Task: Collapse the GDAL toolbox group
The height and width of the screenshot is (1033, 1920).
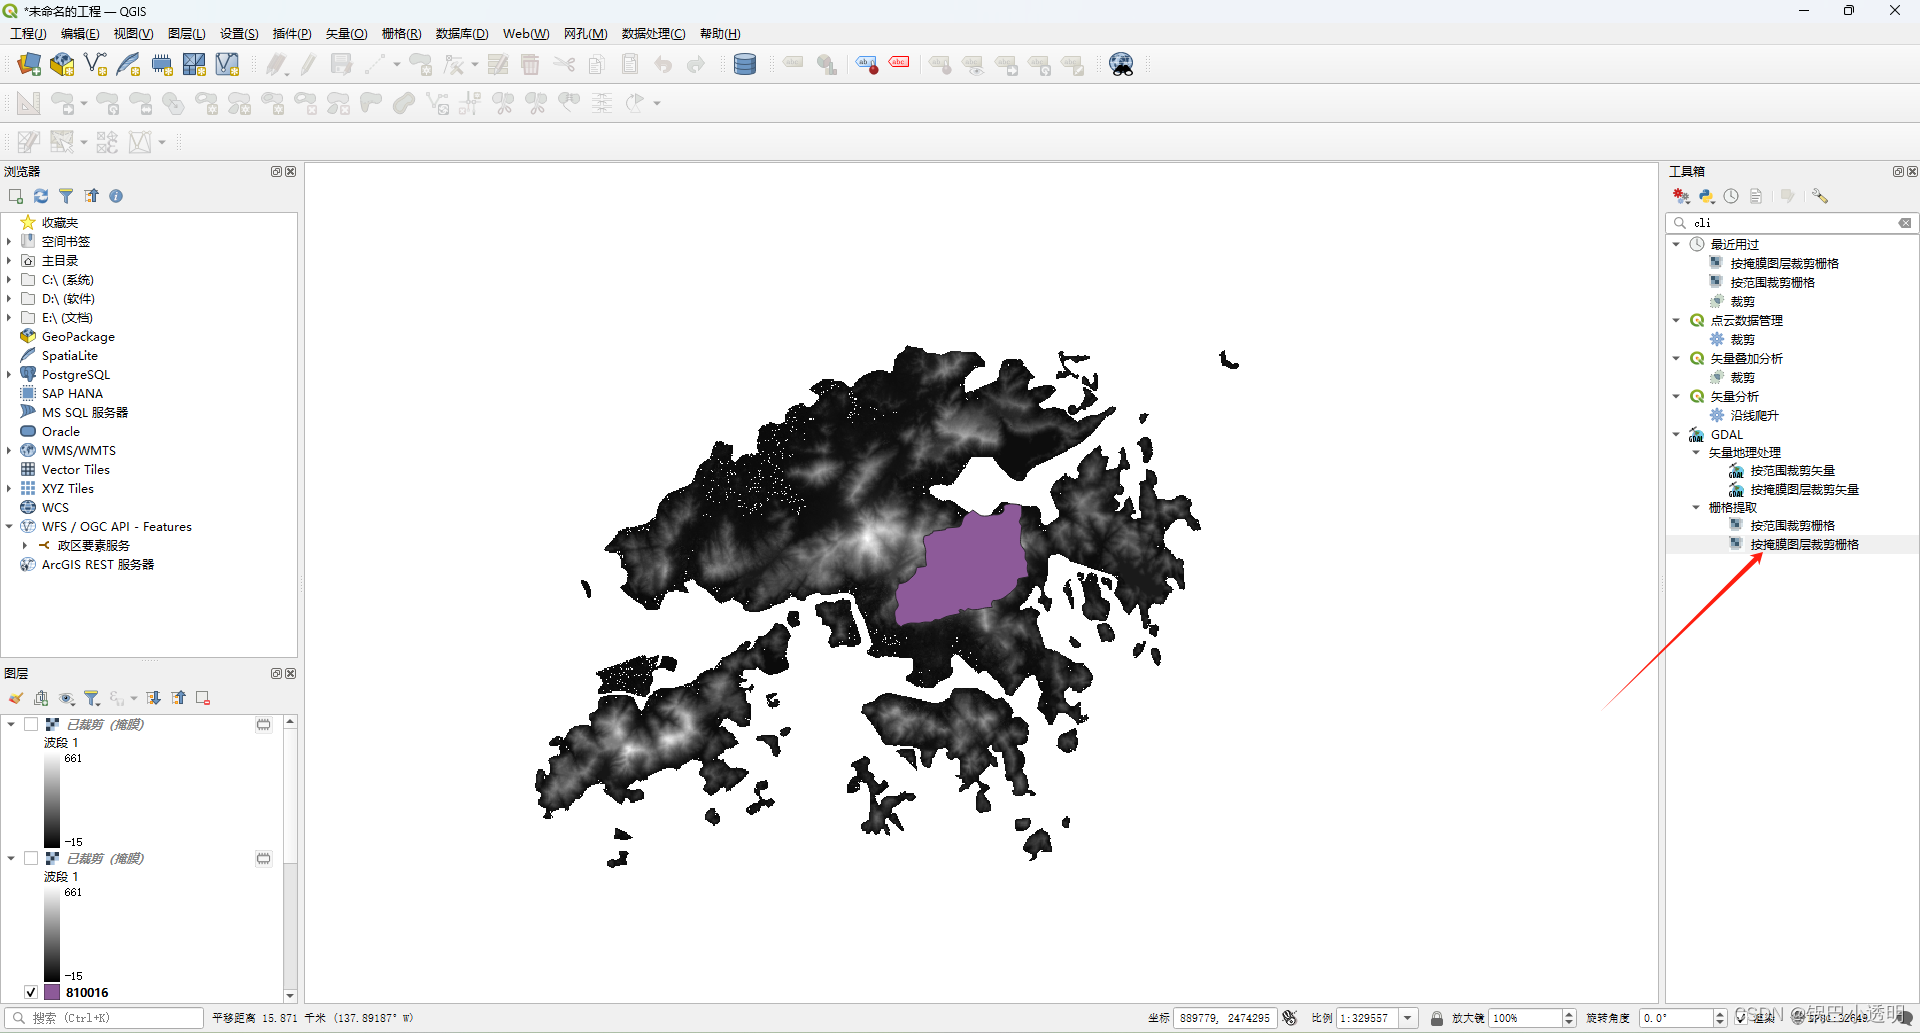Action: point(1676,434)
